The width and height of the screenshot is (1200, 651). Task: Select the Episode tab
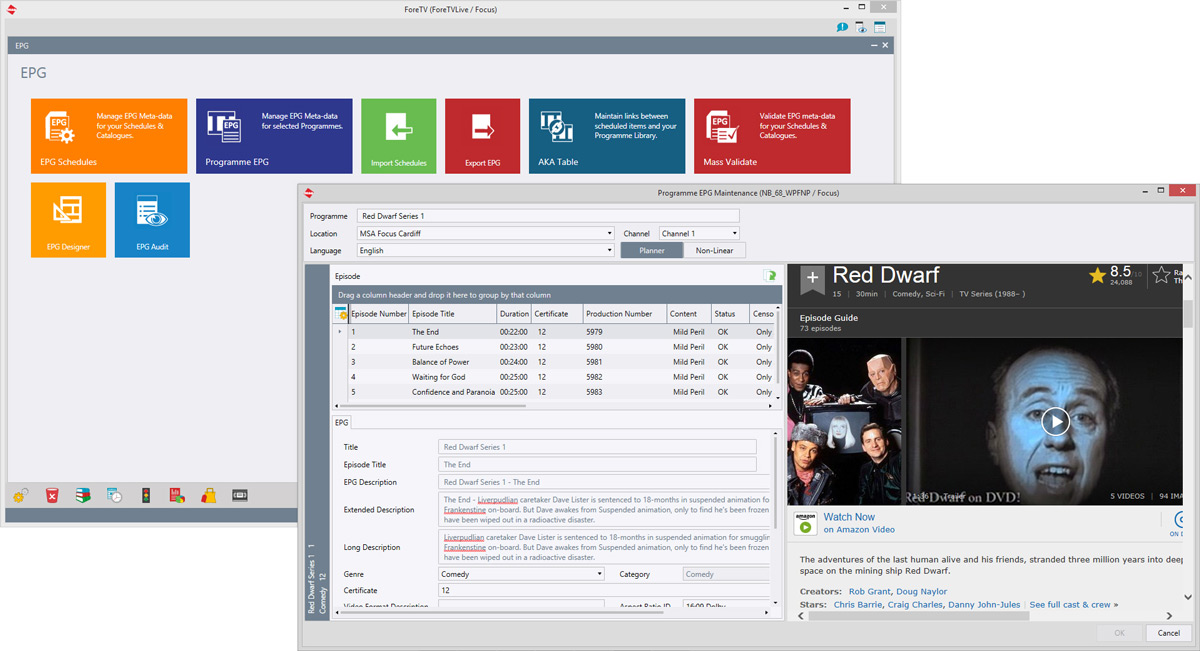[x=347, y=276]
